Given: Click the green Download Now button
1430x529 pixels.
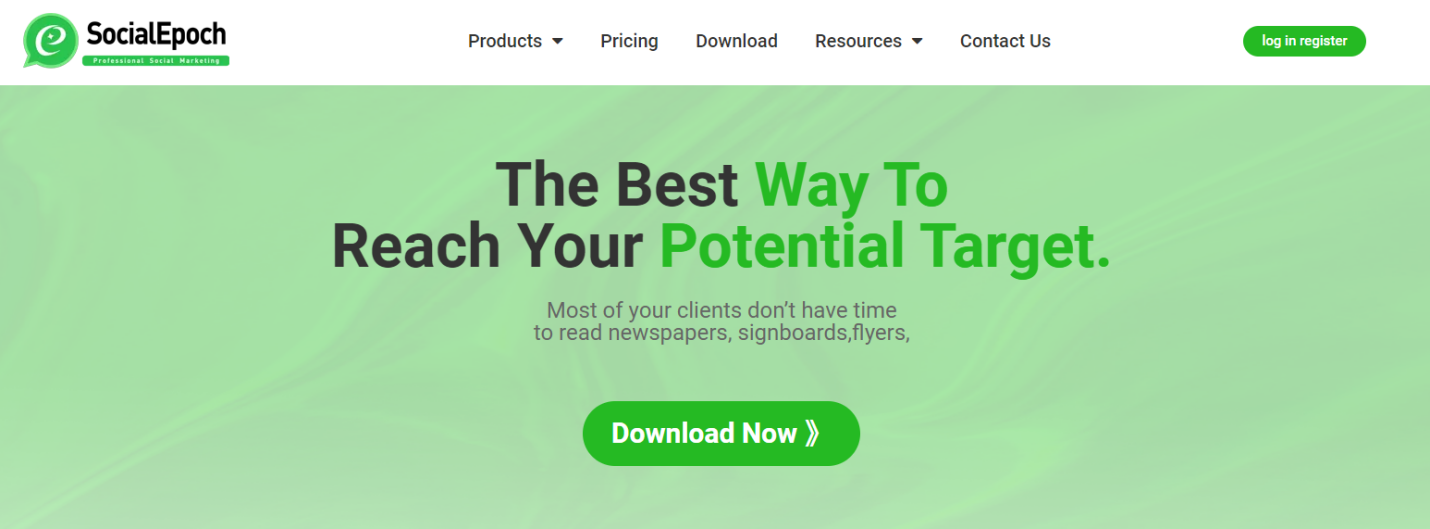Looking at the screenshot, I should tap(721, 433).
